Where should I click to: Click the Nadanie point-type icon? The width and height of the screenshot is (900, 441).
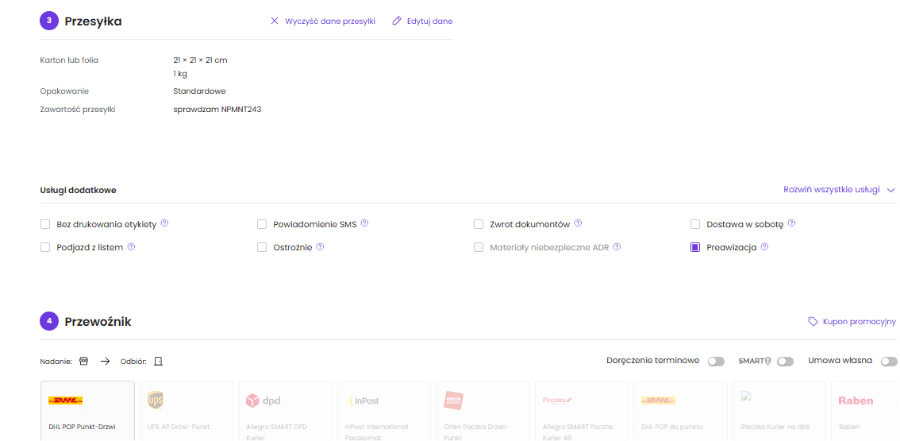84,361
